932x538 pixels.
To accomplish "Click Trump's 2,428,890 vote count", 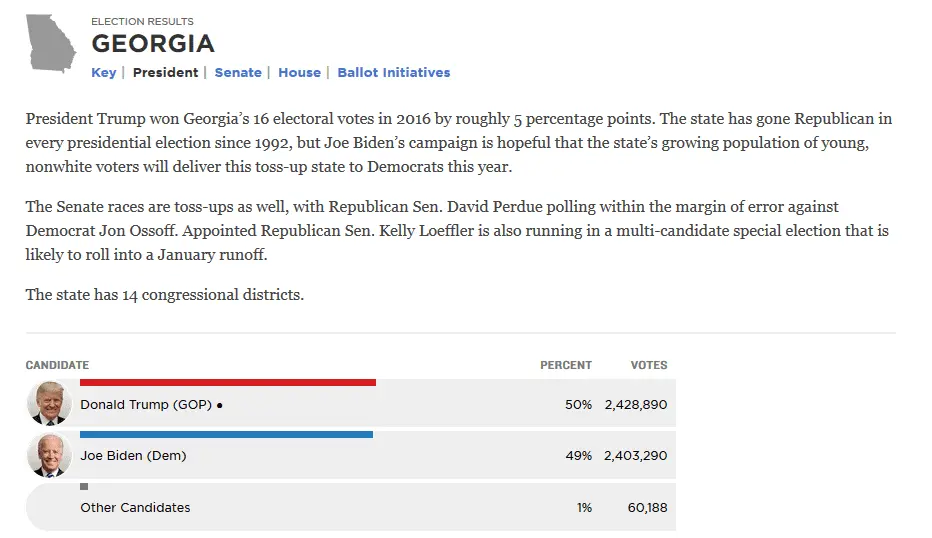I will [x=635, y=405].
